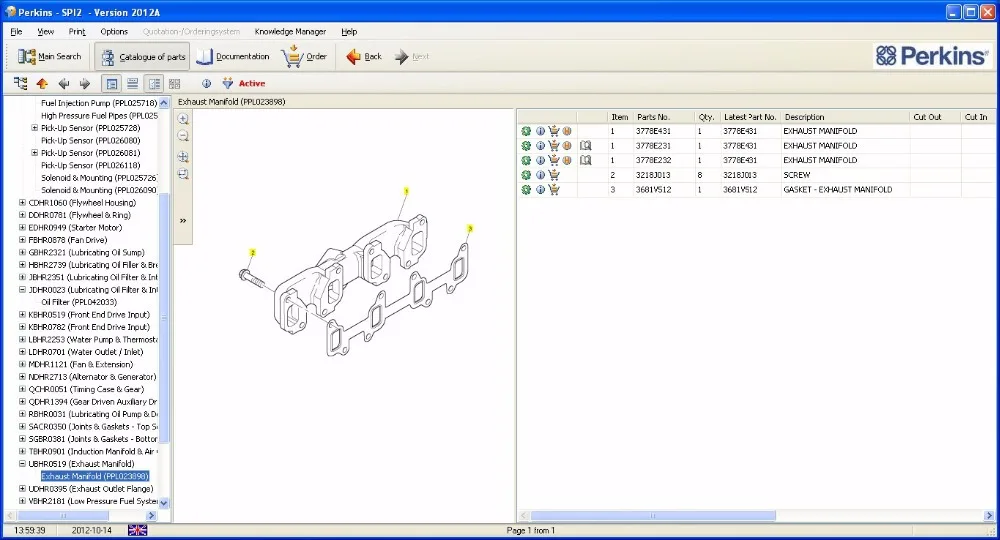Viewport: 1000px width, 540px height.
Task: Expand the diagram toolbar with double chevron
Action: (x=183, y=221)
